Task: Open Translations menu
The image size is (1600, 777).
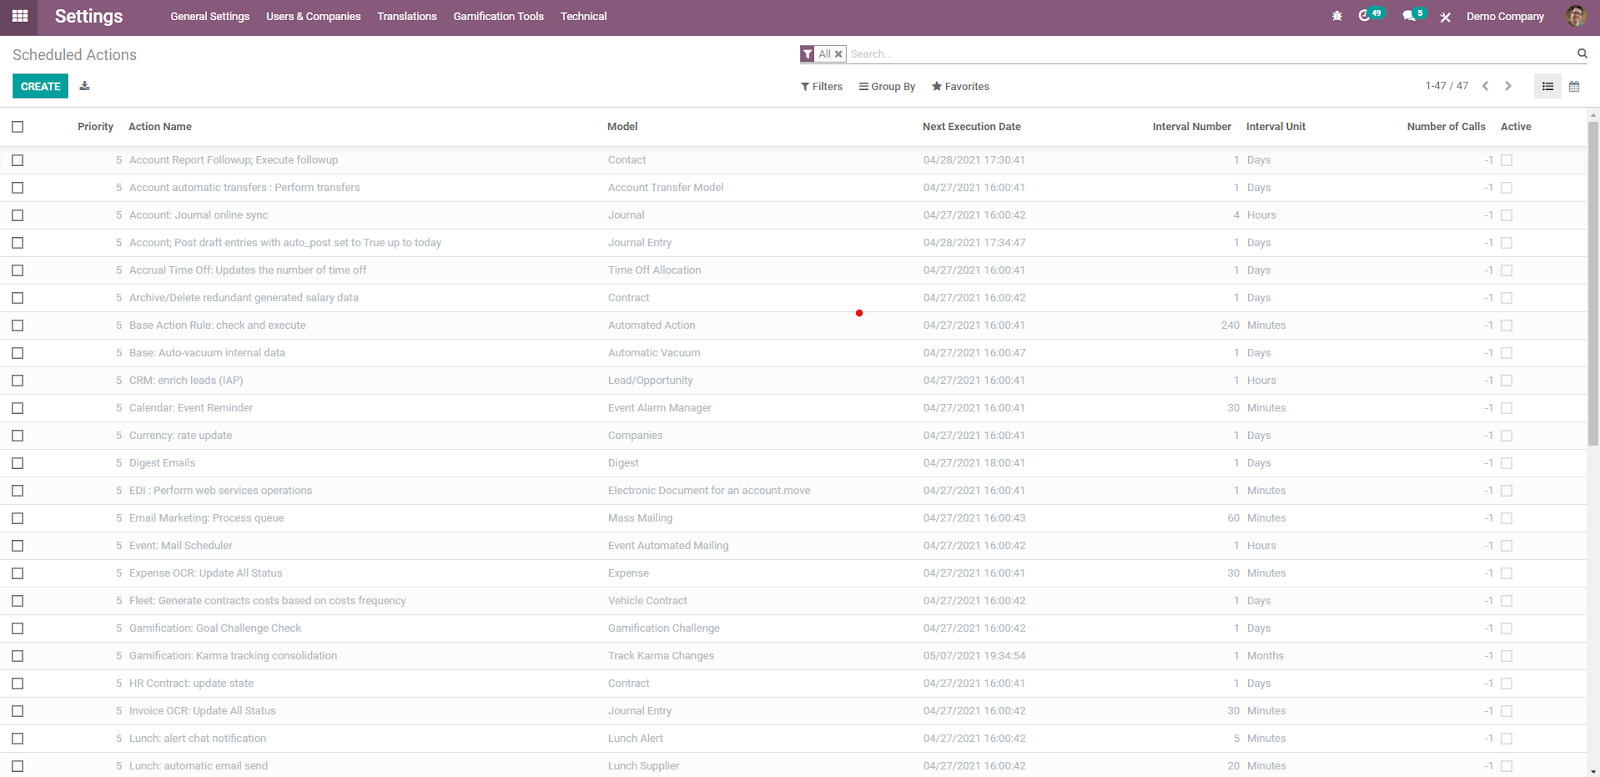Action: tap(407, 16)
